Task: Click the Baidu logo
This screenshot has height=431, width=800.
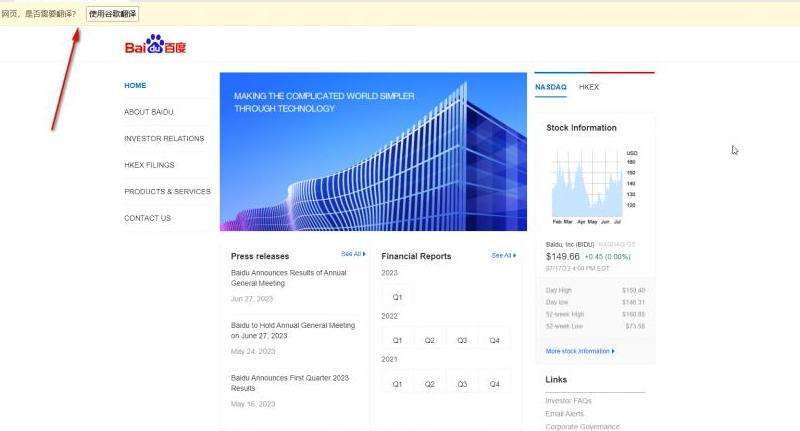Action: click(155, 44)
